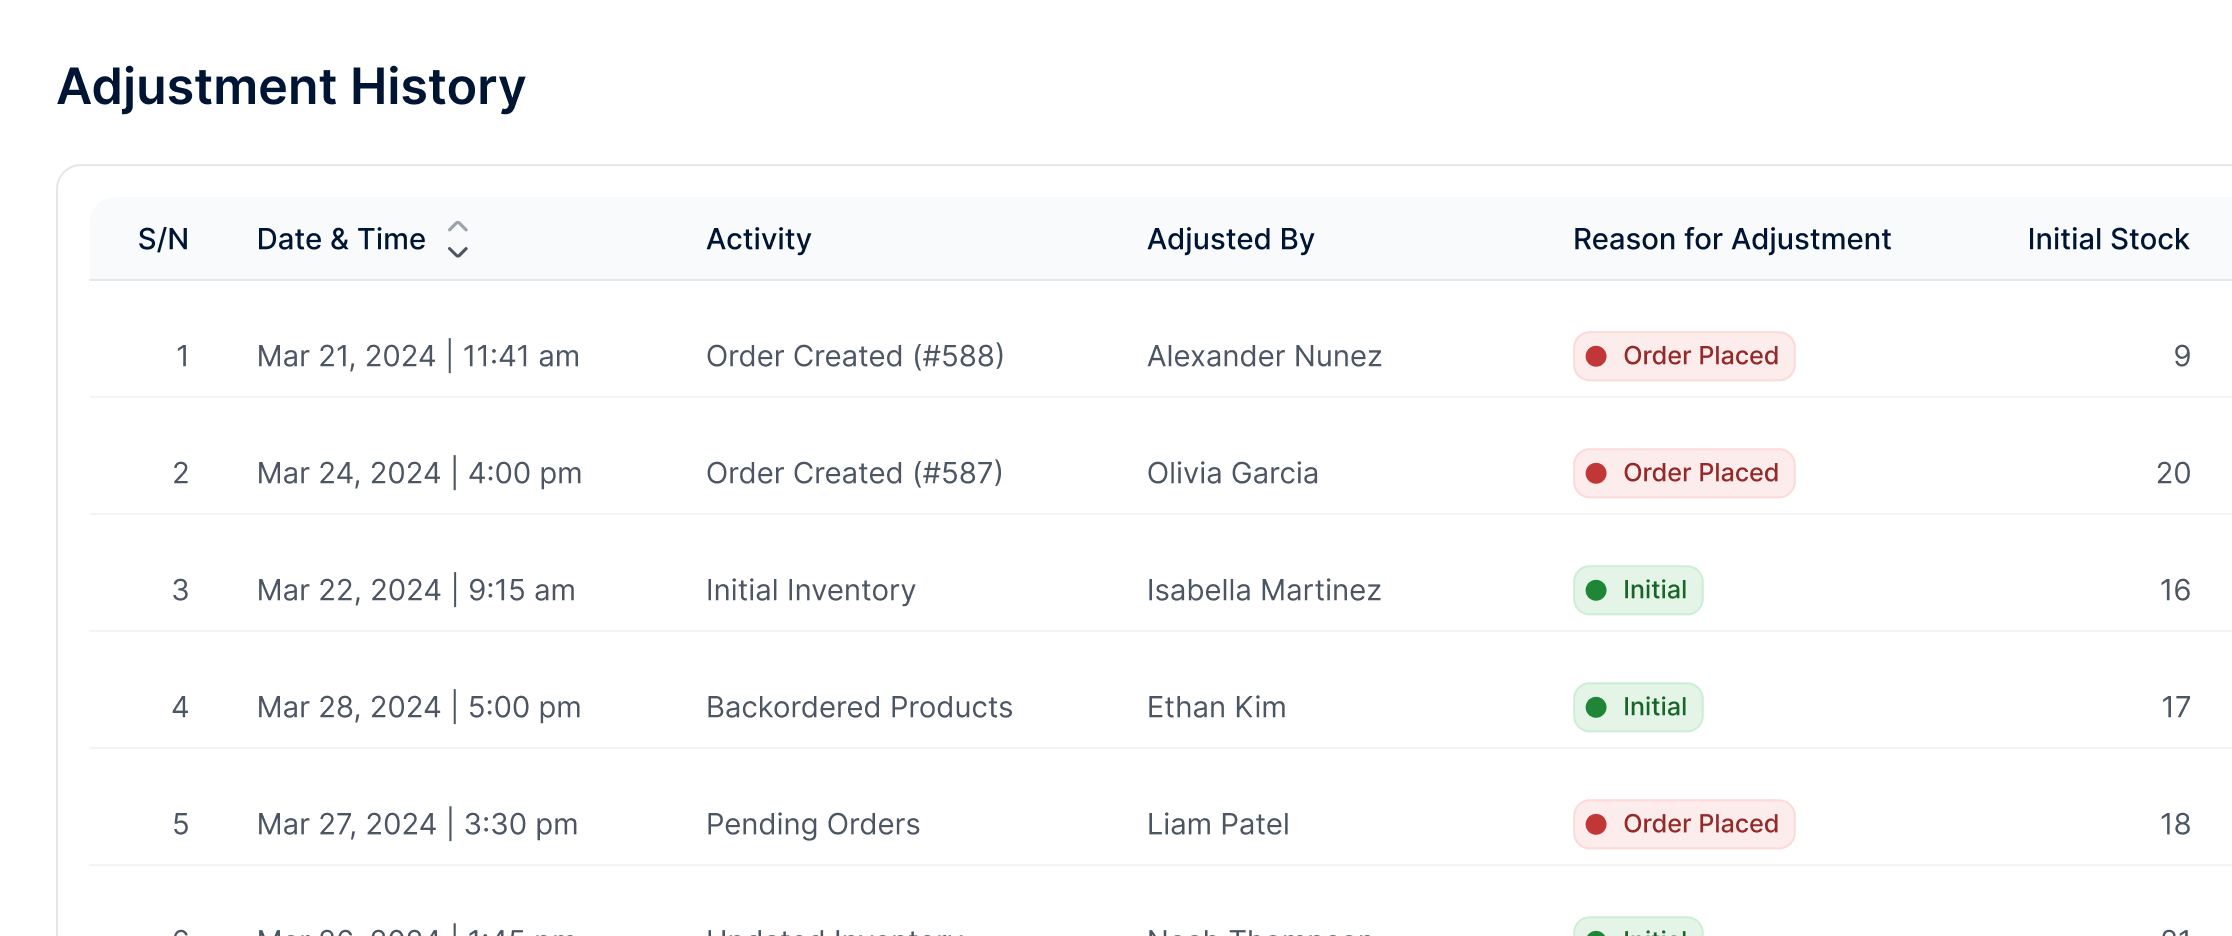Click the Initial Inventory activity entry
The image size is (2232, 936).
[x=810, y=590]
